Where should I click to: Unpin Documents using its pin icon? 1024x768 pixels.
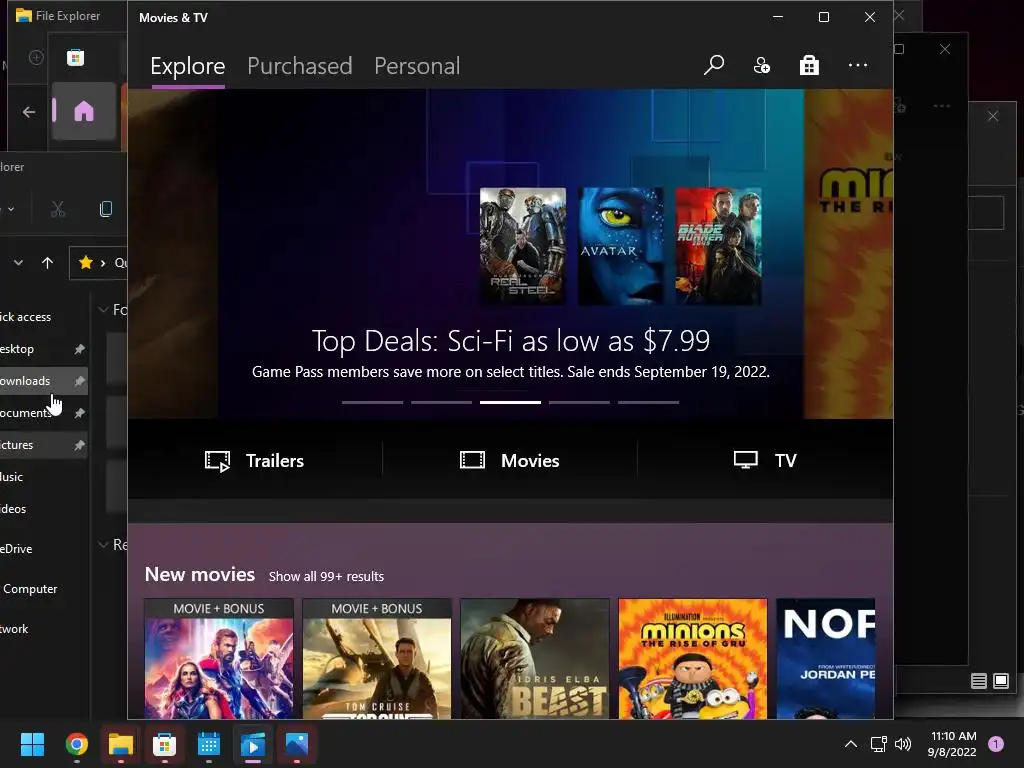pyautogui.click(x=80, y=413)
